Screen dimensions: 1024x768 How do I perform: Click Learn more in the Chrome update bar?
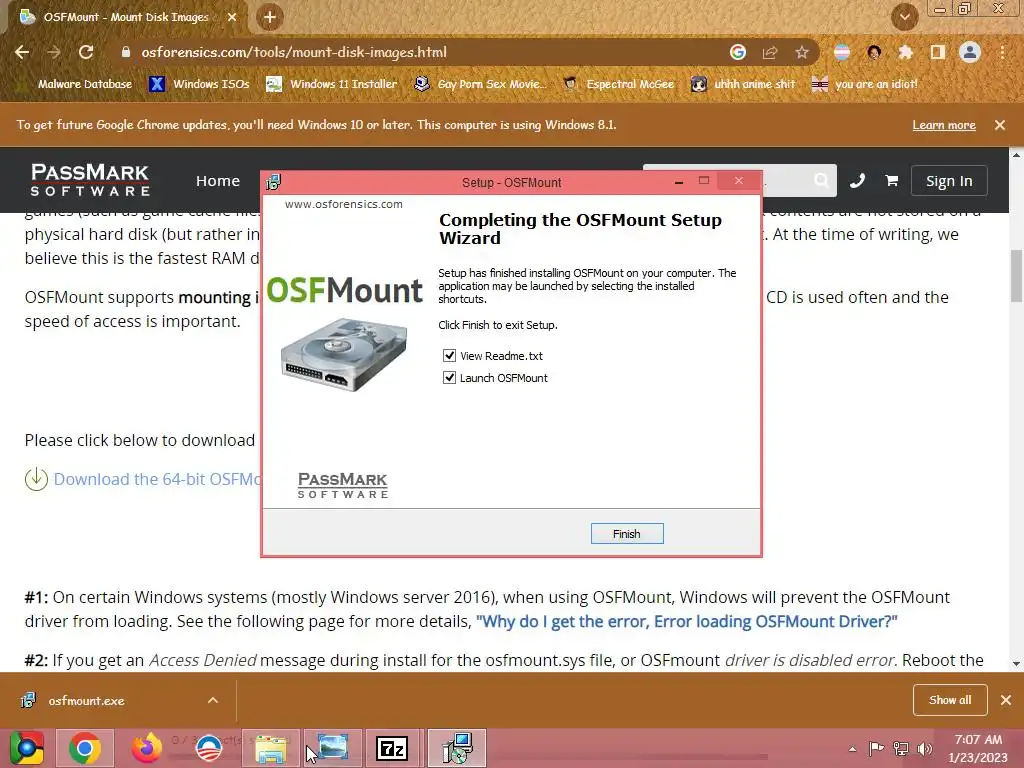coord(944,125)
